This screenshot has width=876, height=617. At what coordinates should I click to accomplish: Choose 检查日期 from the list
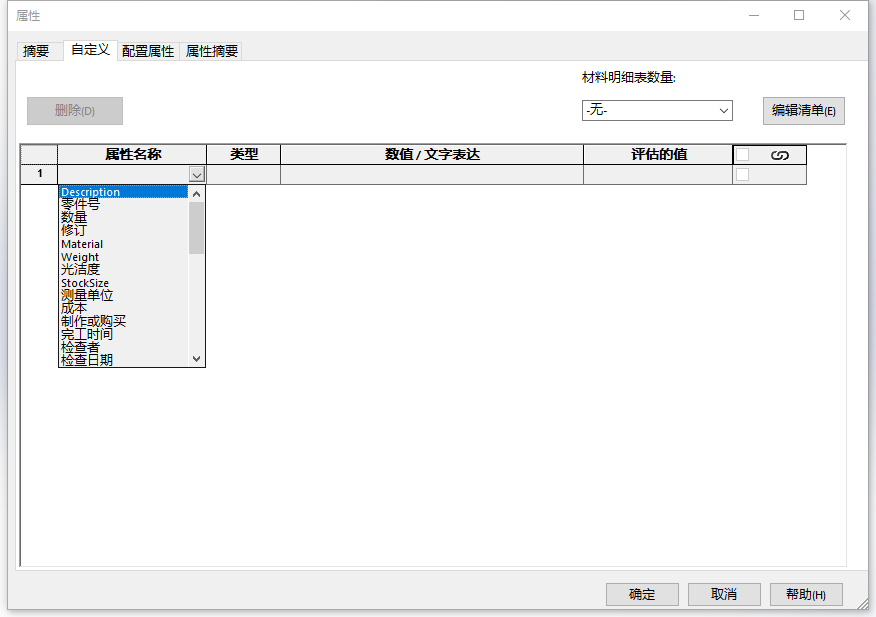(x=123, y=360)
